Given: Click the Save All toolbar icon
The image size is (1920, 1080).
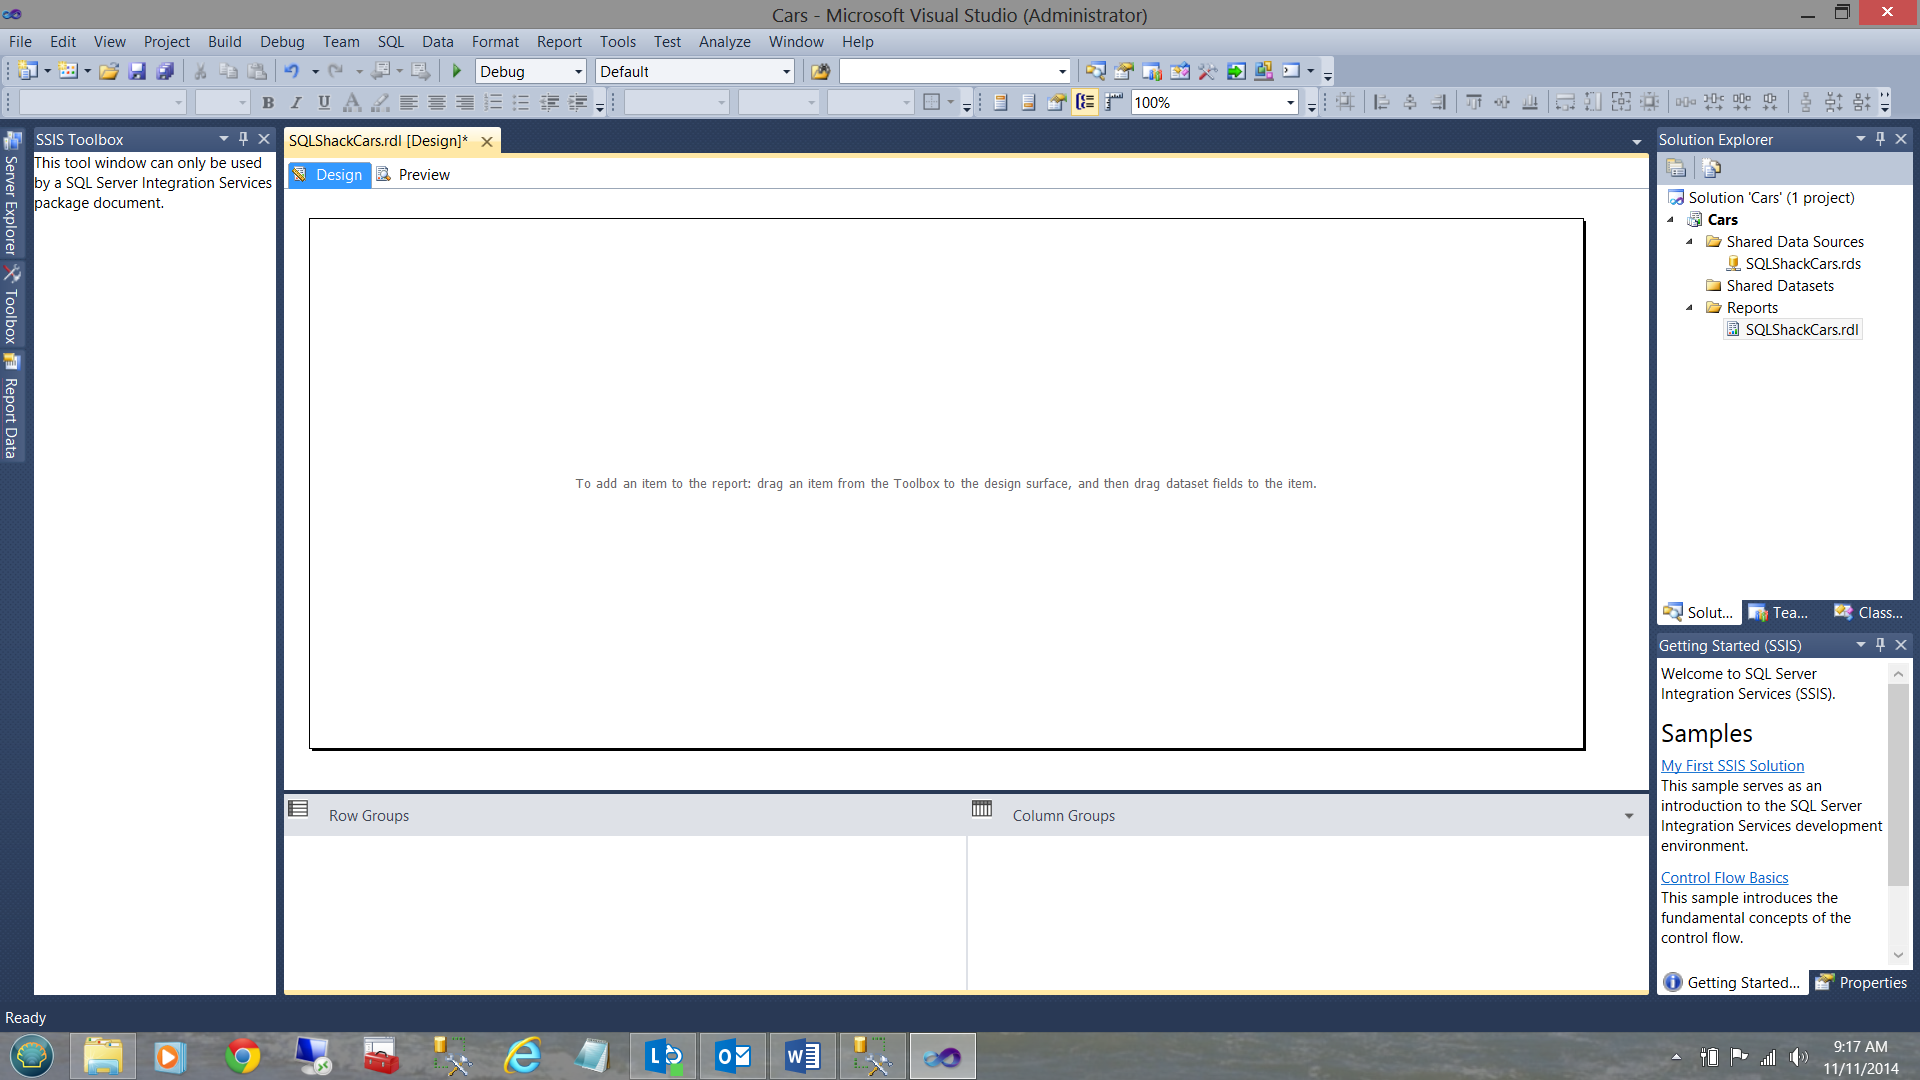Looking at the screenshot, I should pyautogui.click(x=166, y=71).
